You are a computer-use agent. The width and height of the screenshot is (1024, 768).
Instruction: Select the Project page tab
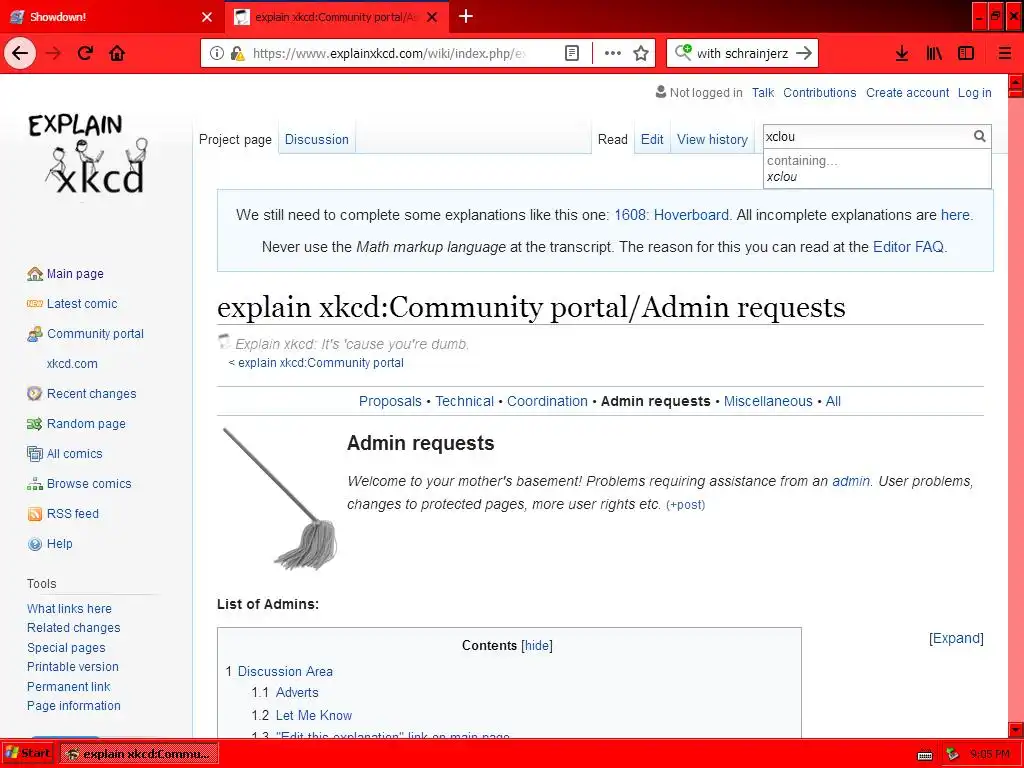(235, 139)
